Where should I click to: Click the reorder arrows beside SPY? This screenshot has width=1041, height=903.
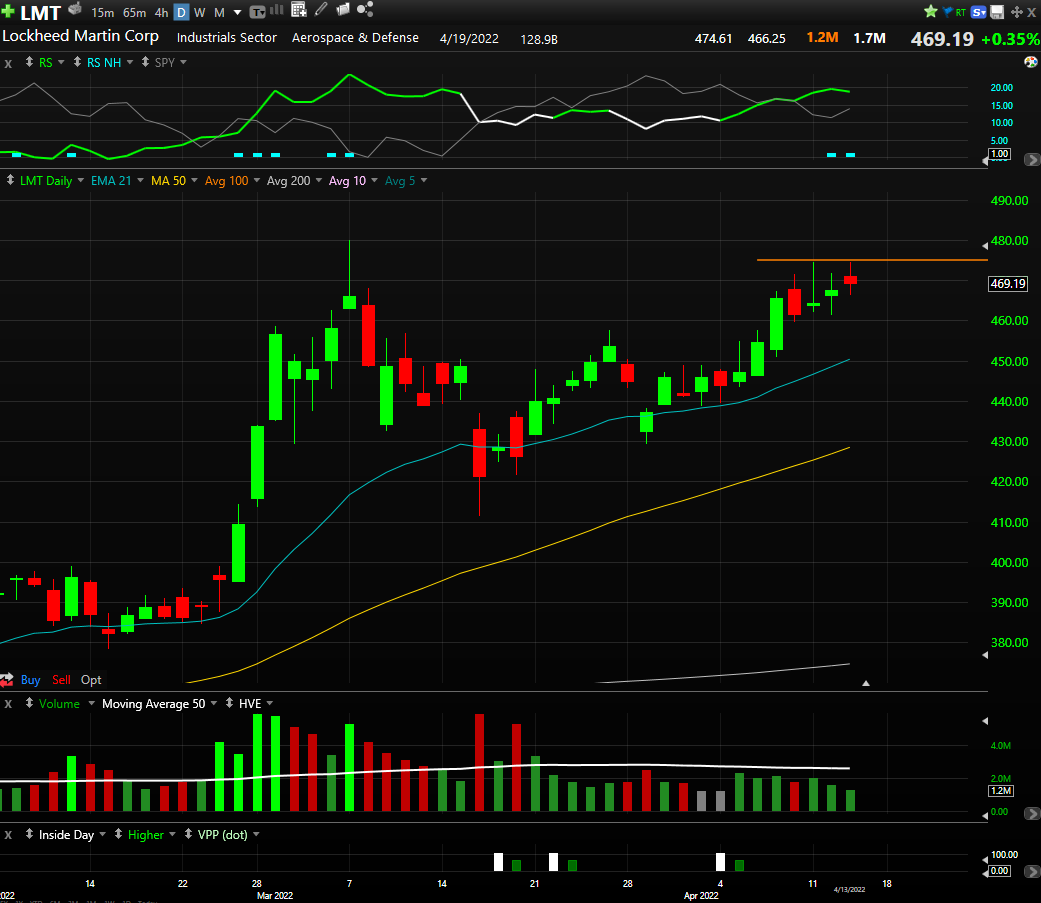tap(145, 62)
